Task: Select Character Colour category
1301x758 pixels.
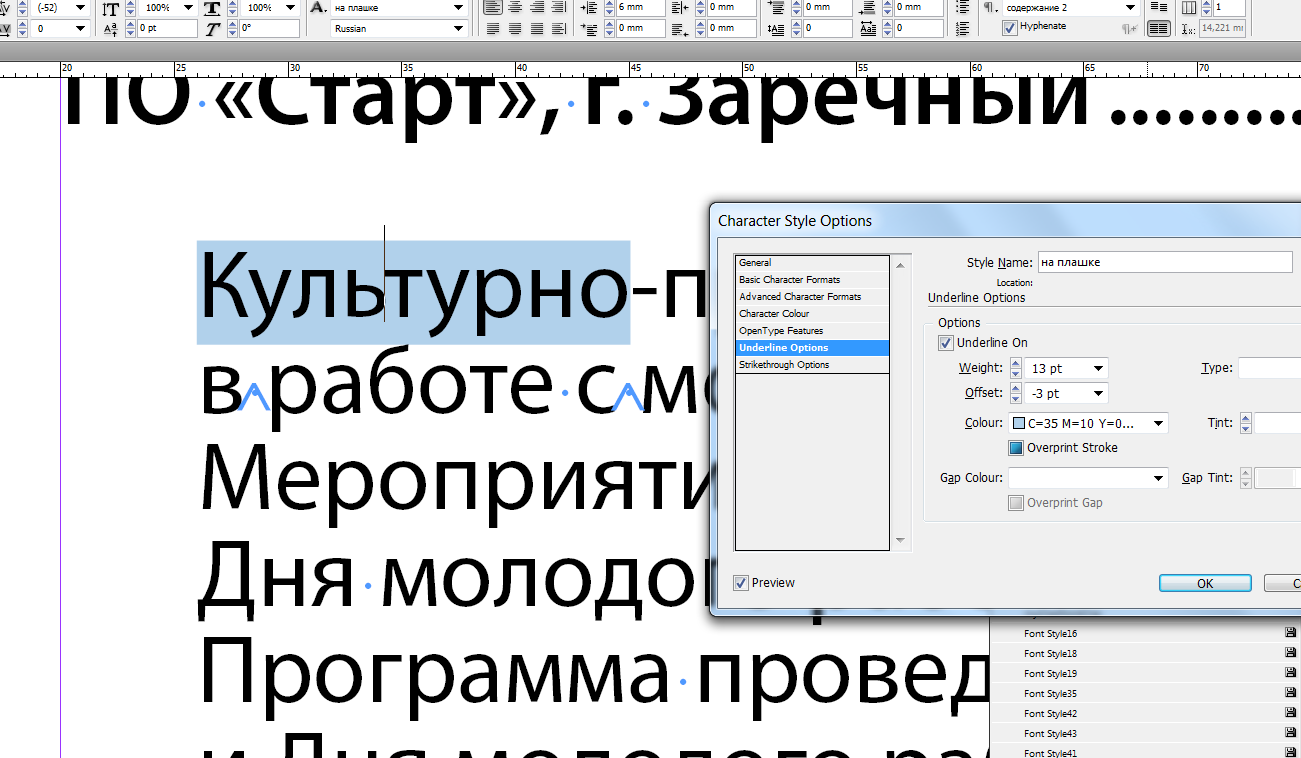Action: pyautogui.click(x=812, y=314)
